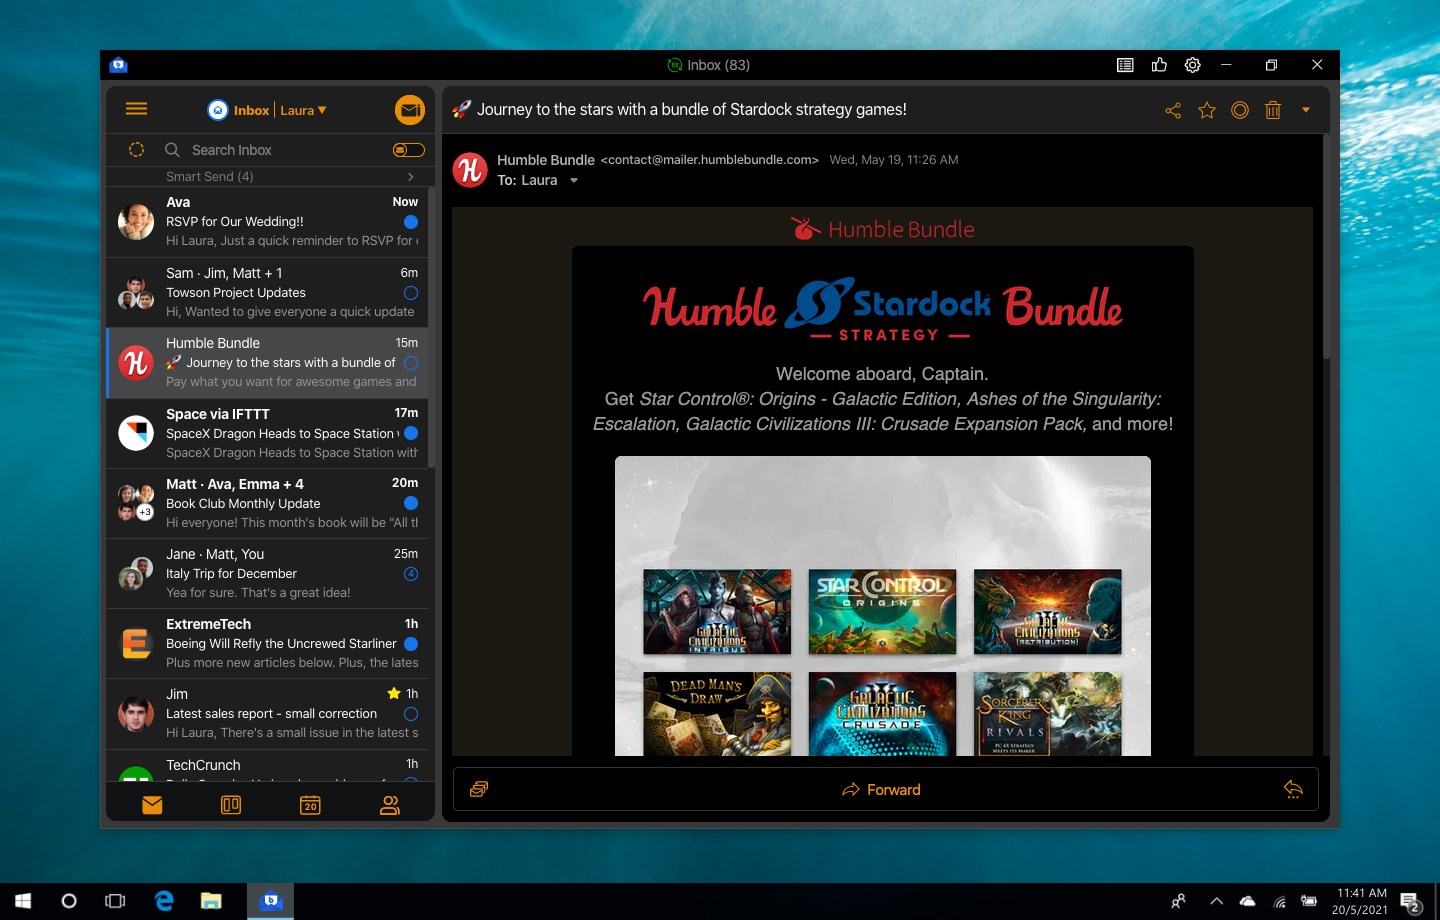
Task: Share this email with the share icon
Action: [1173, 110]
